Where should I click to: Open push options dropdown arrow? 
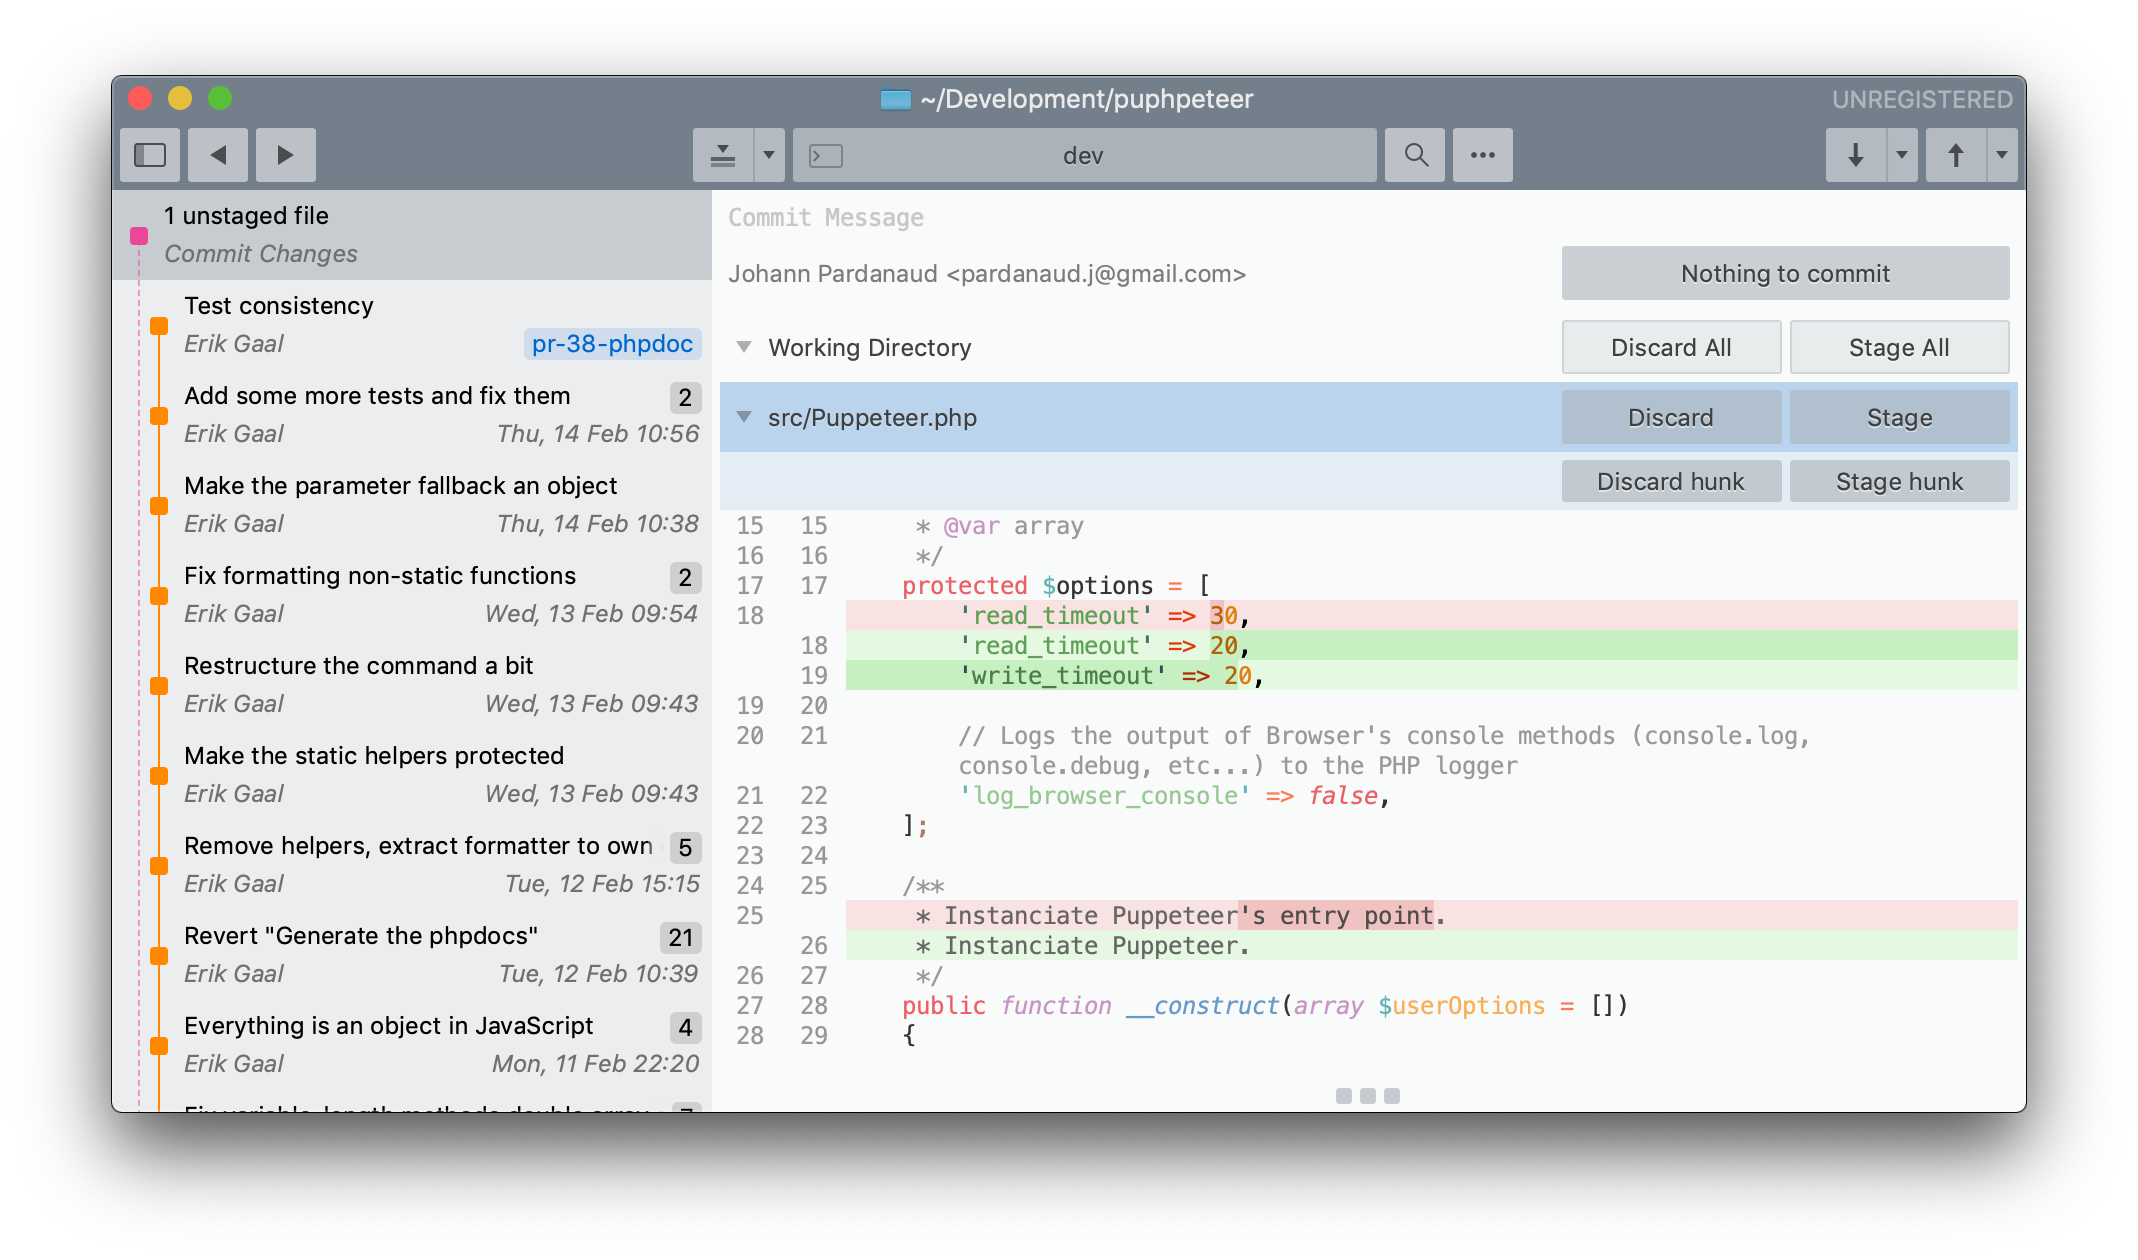click(x=2002, y=155)
